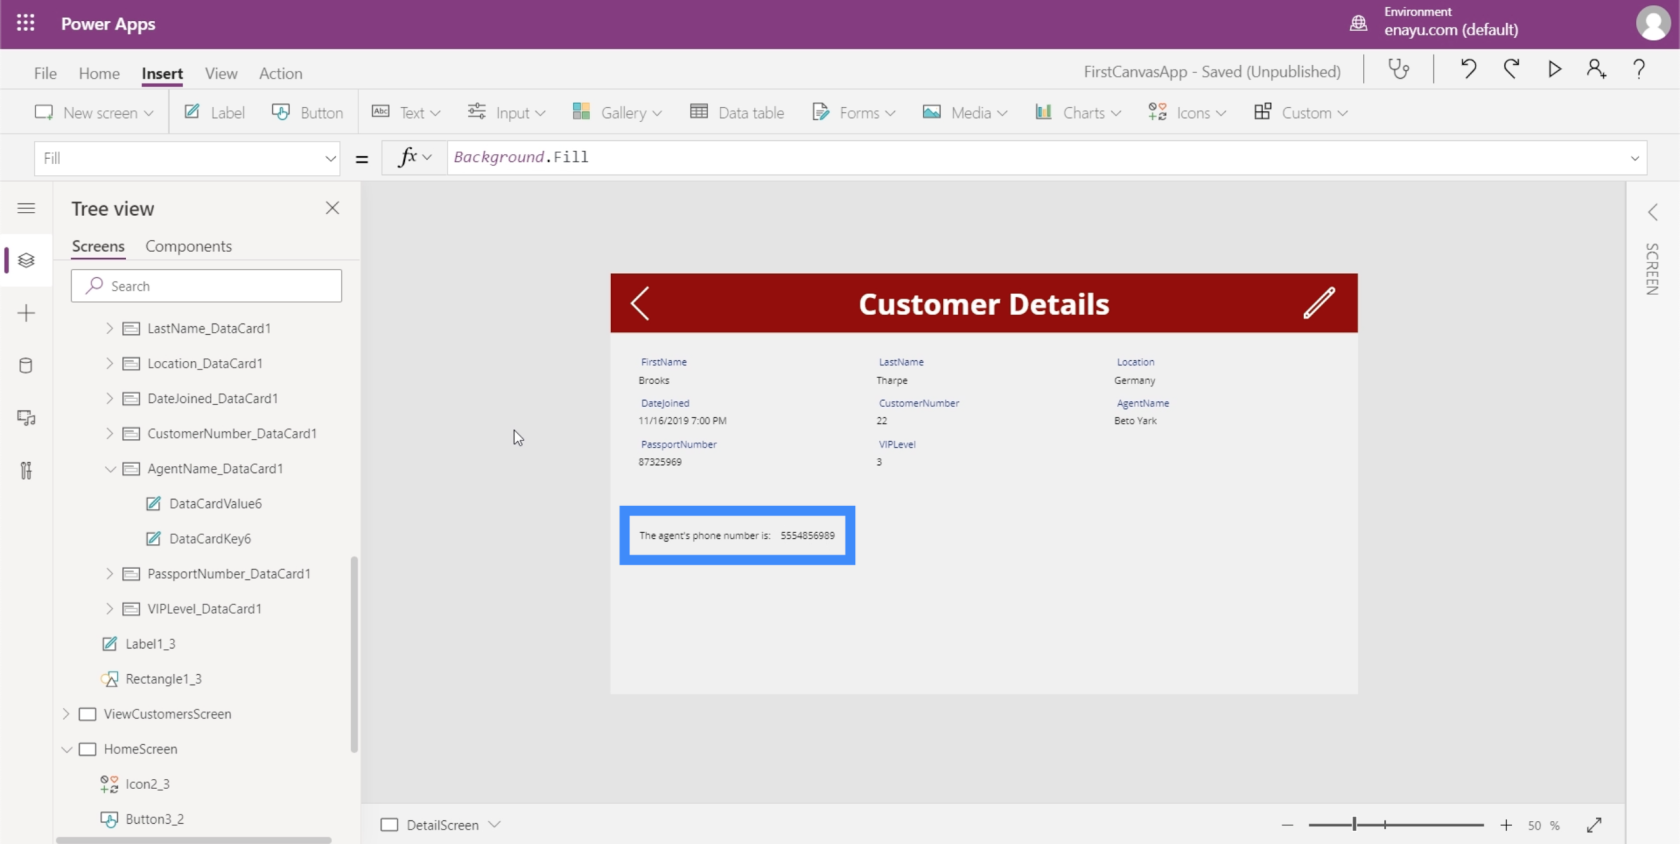
Task: Expand DateJoined_DataCard1 node
Action: click(x=109, y=398)
